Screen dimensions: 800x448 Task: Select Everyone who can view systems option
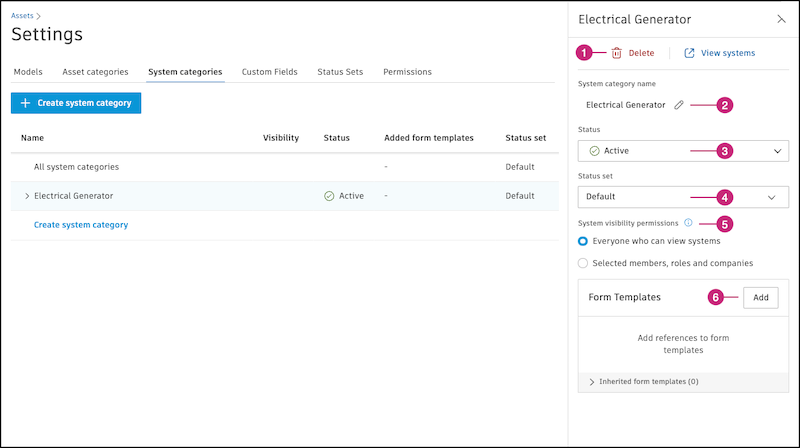pos(583,241)
